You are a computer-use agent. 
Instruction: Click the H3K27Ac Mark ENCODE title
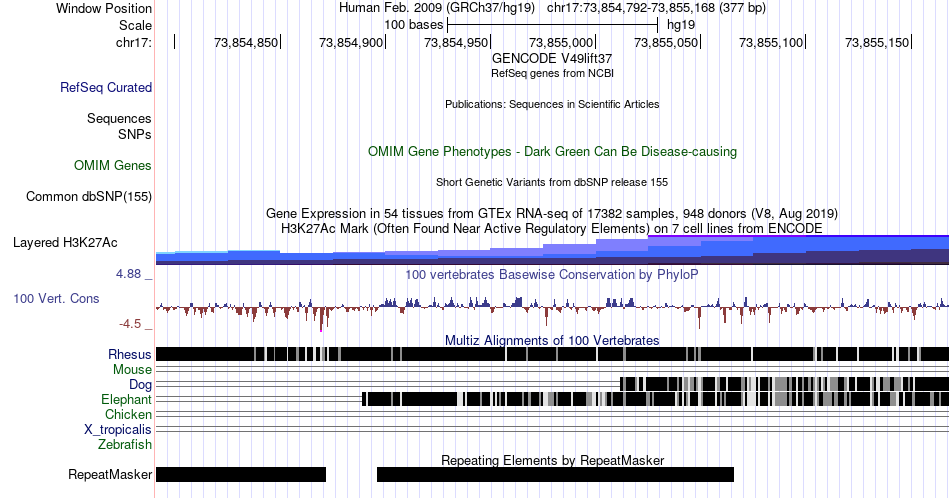[552, 228]
